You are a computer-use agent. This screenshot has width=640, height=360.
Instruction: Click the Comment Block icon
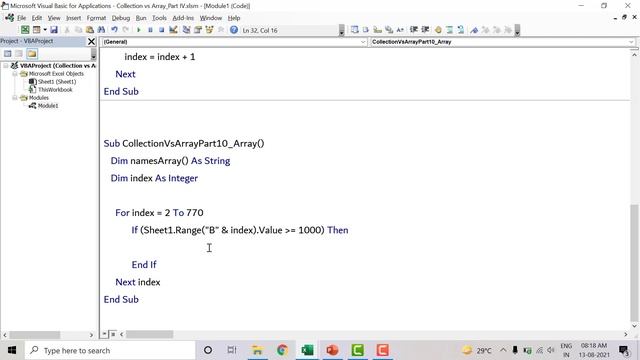[449, 30]
